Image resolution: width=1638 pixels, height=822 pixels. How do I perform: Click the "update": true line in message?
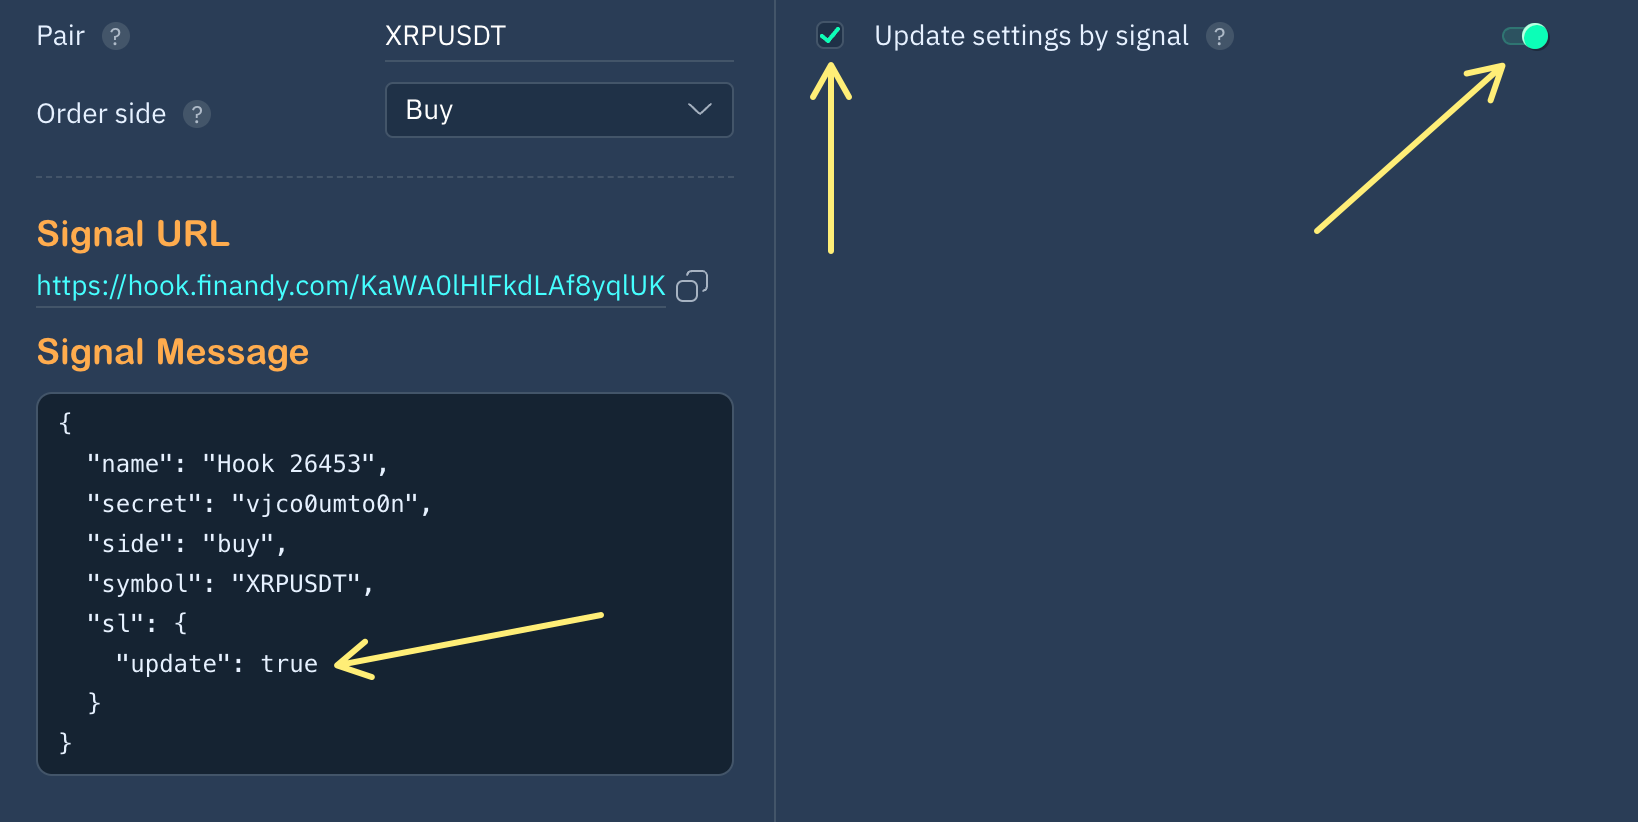(x=216, y=664)
